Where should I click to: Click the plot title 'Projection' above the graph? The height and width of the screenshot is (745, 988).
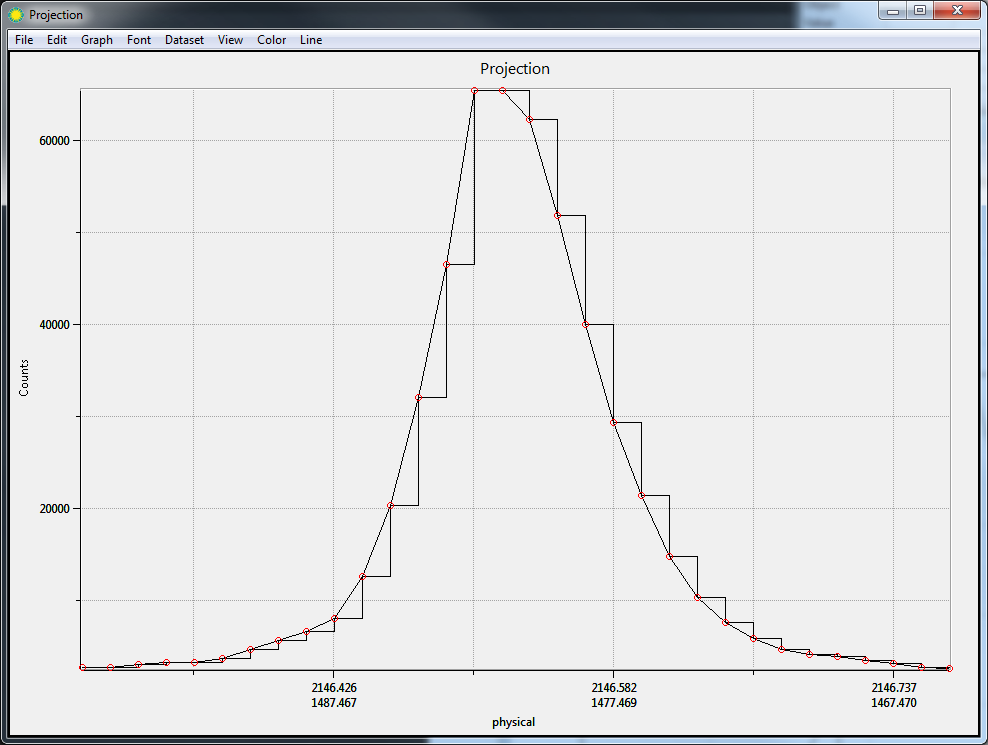tap(515, 69)
